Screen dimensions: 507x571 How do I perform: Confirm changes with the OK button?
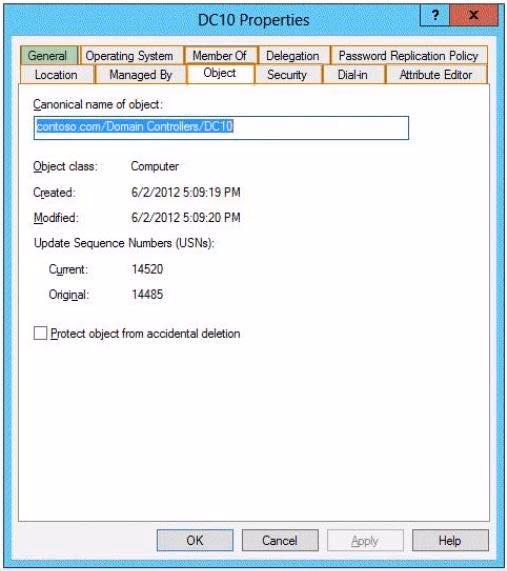195,540
